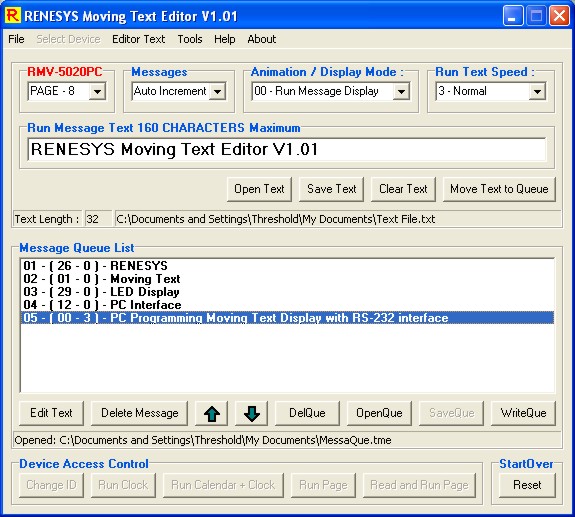
Task: Click Move Text to Queue button
Action: pos(499,189)
